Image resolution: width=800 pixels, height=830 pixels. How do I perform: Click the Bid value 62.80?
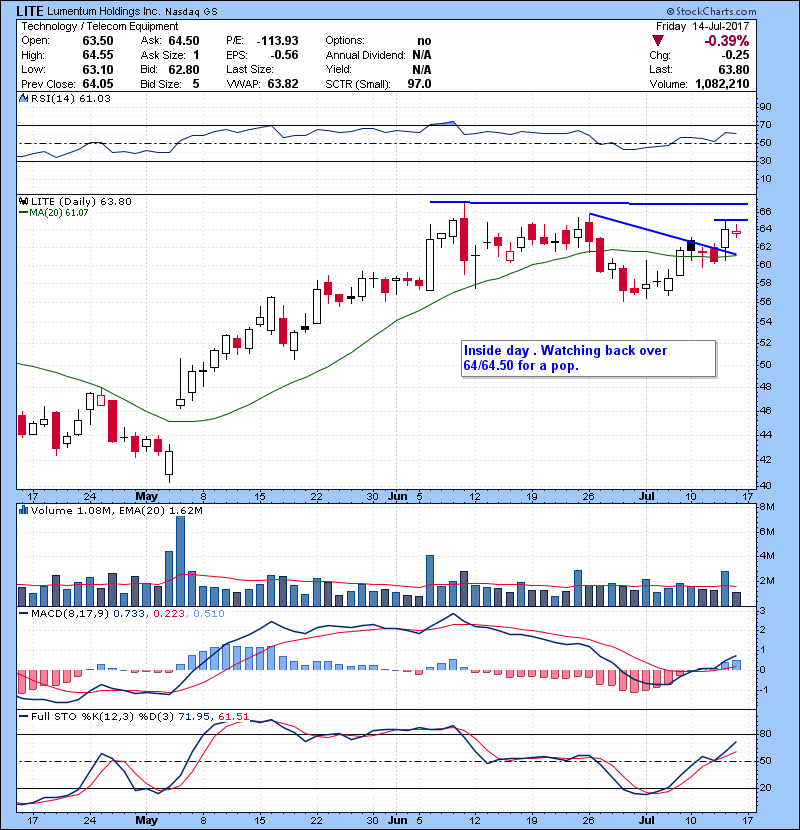tap(184, 69)
